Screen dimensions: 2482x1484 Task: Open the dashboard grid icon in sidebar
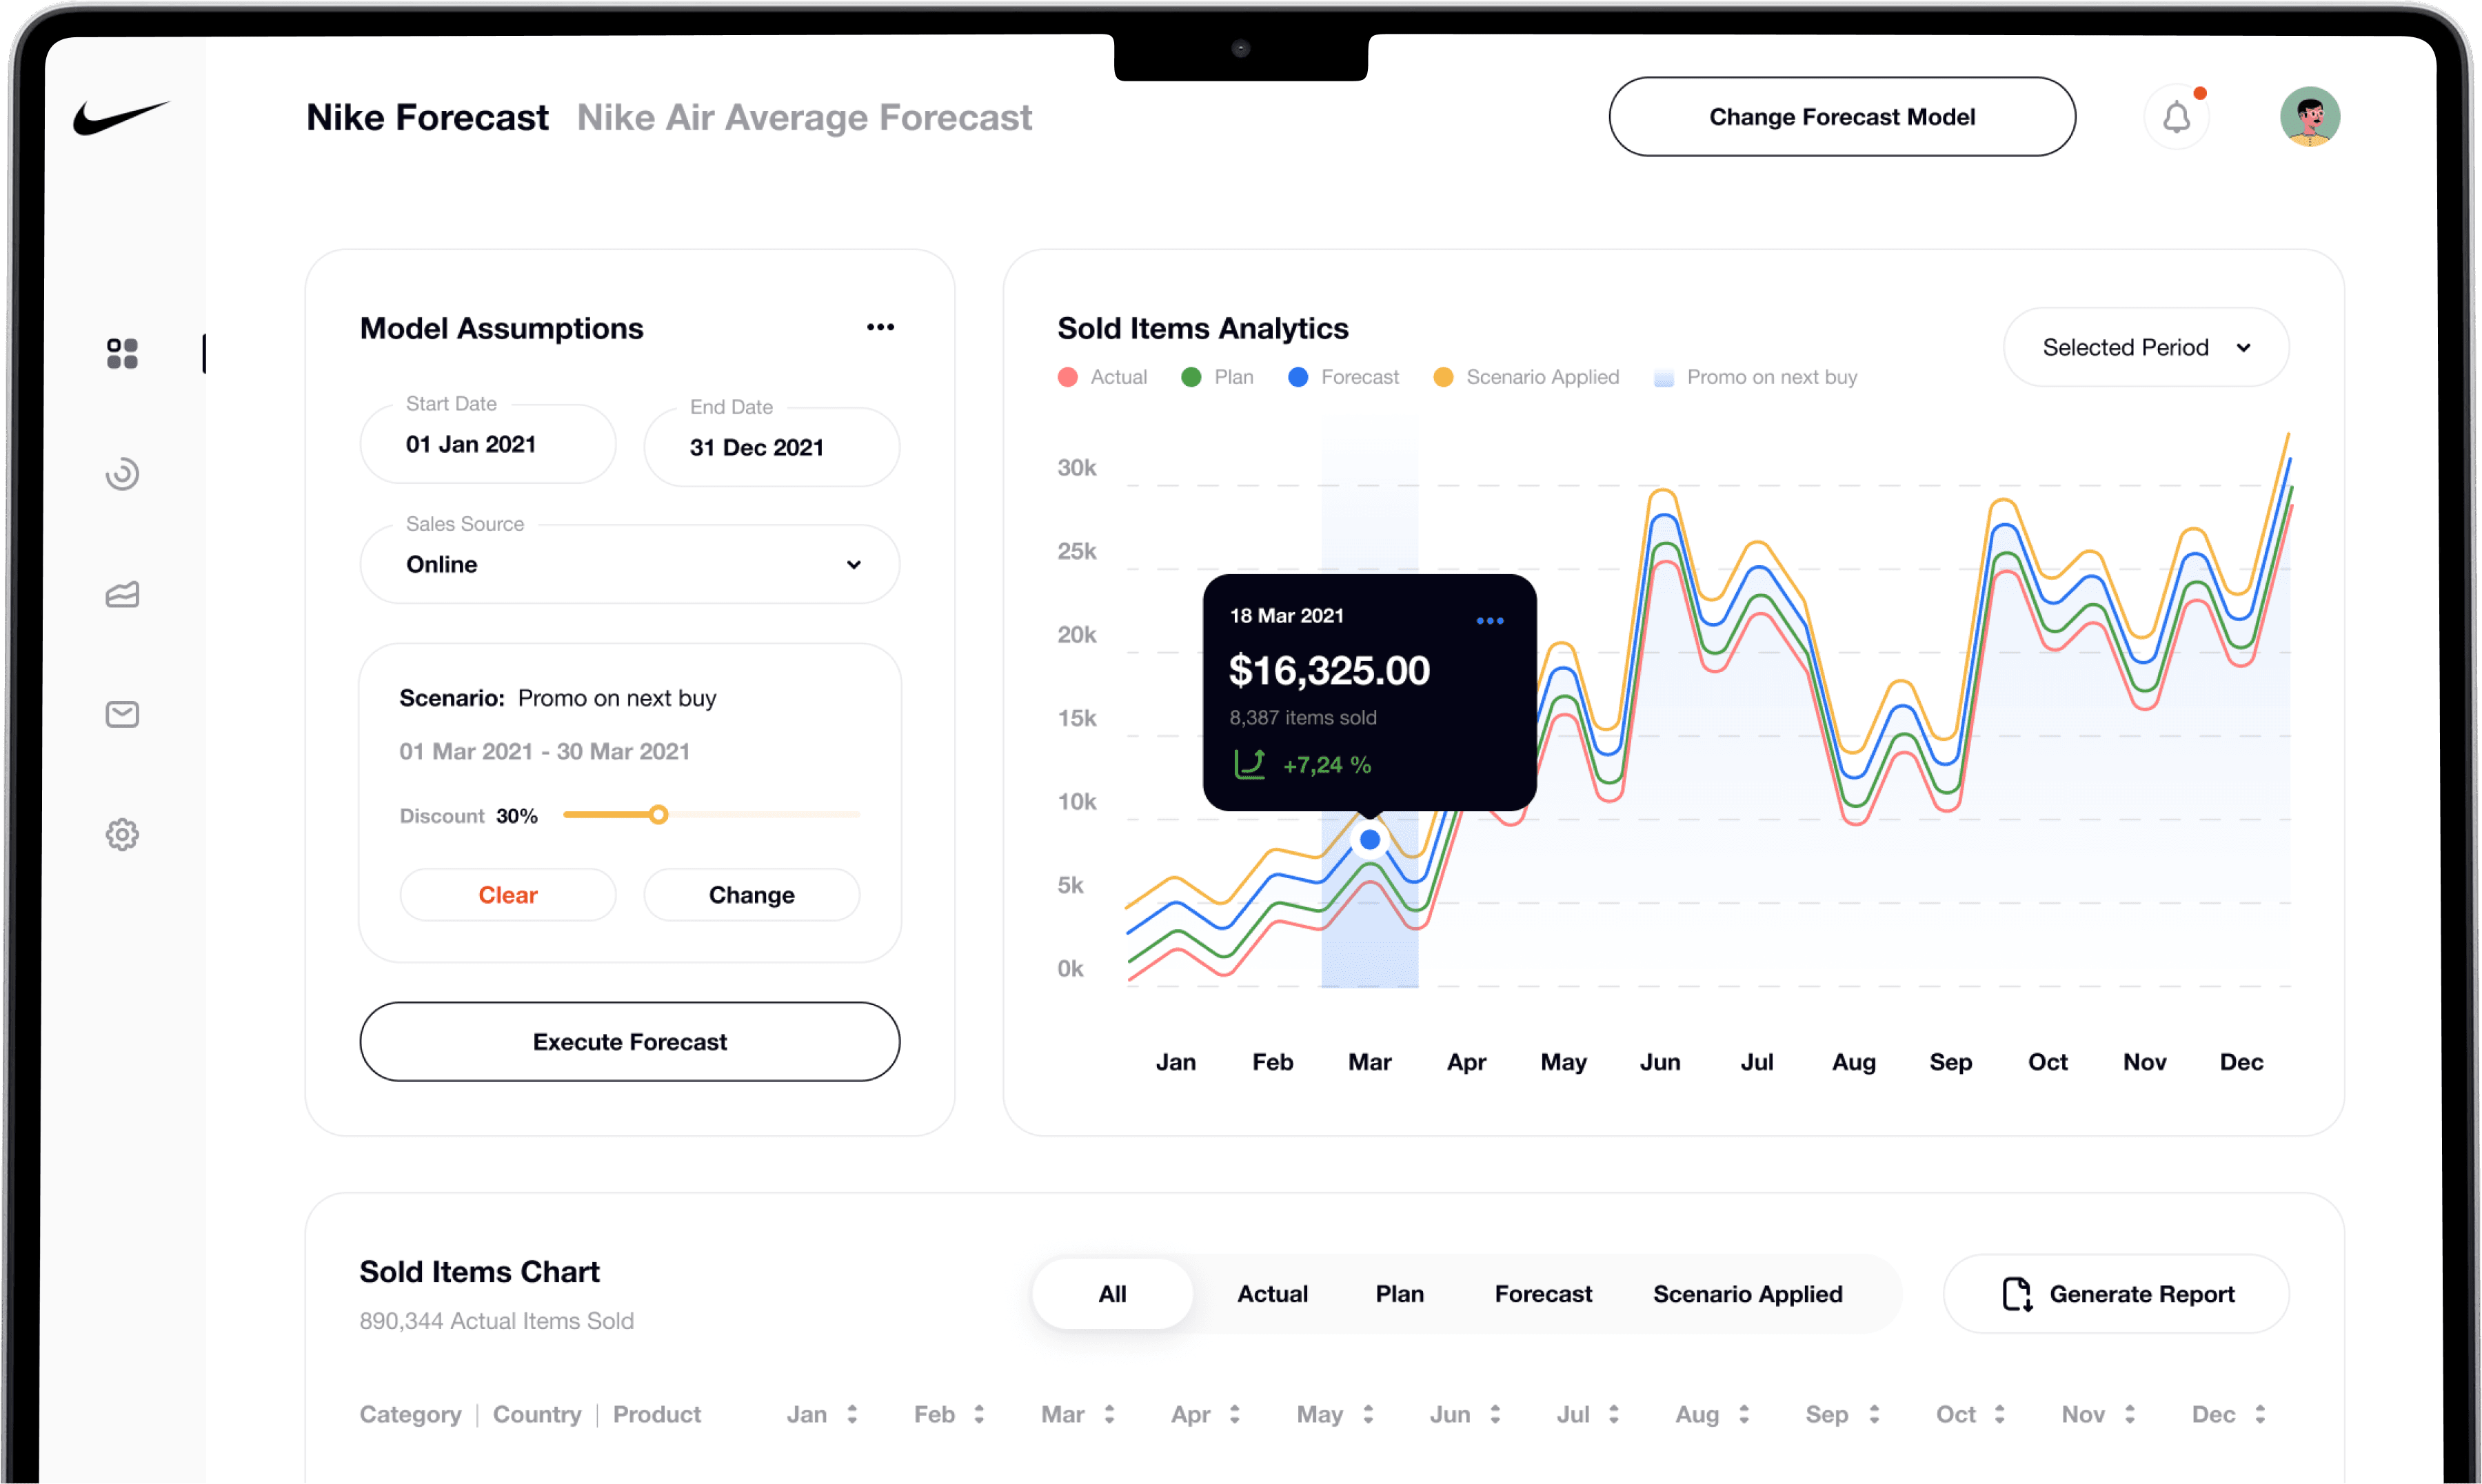pyautogui.click(x=122, y=353)
